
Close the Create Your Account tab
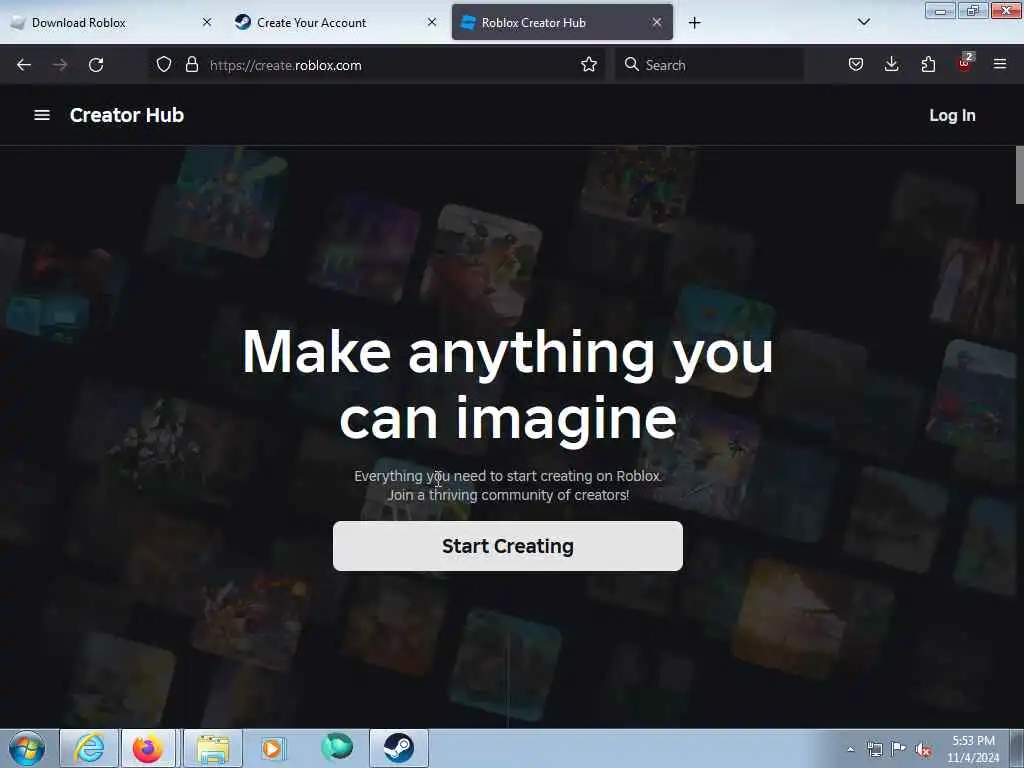pyautogui.click(x=432, y=22)
